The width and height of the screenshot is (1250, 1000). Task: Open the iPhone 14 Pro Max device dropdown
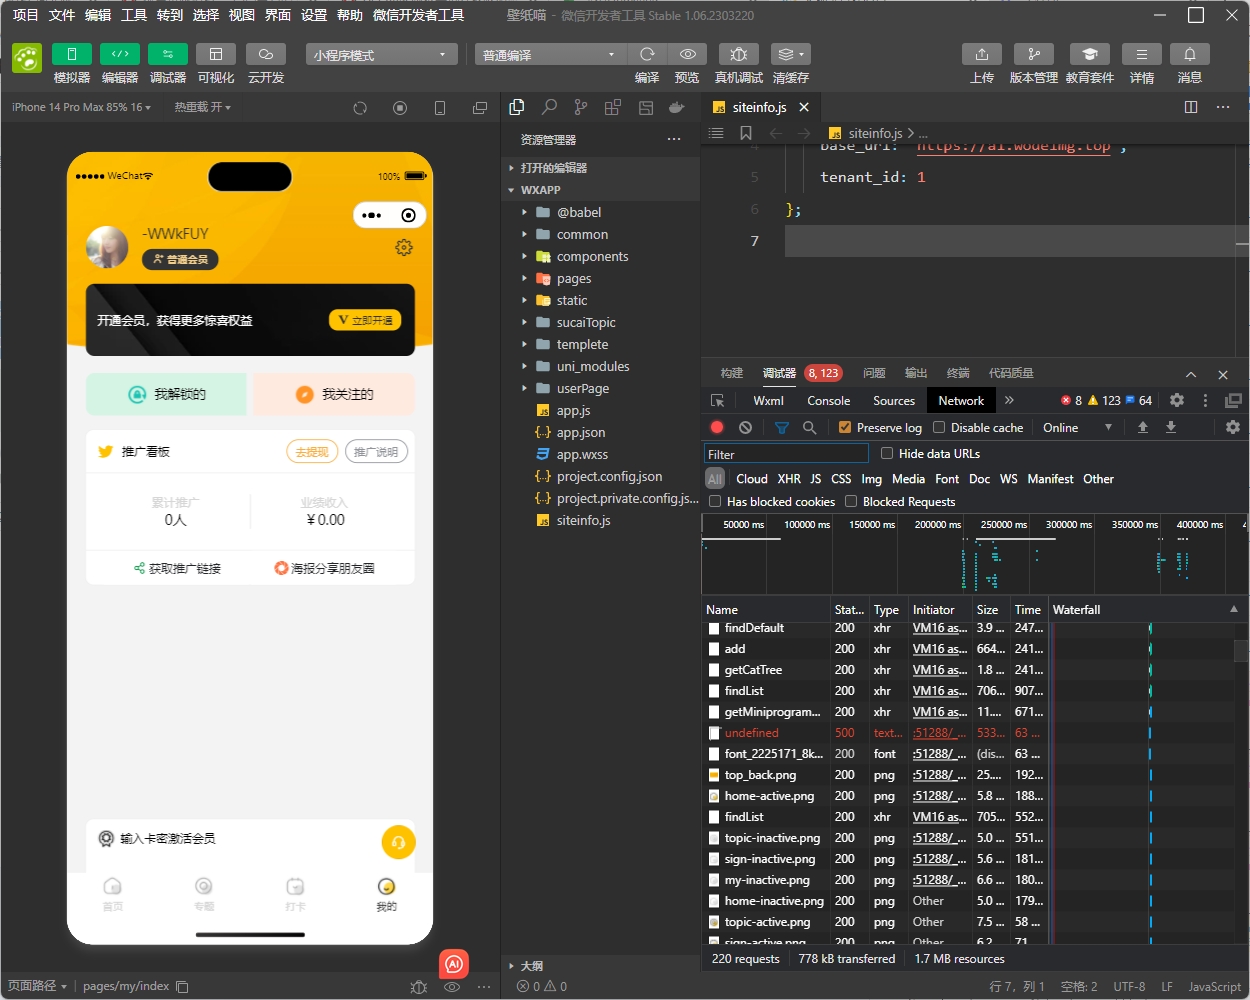pos(81,107)
